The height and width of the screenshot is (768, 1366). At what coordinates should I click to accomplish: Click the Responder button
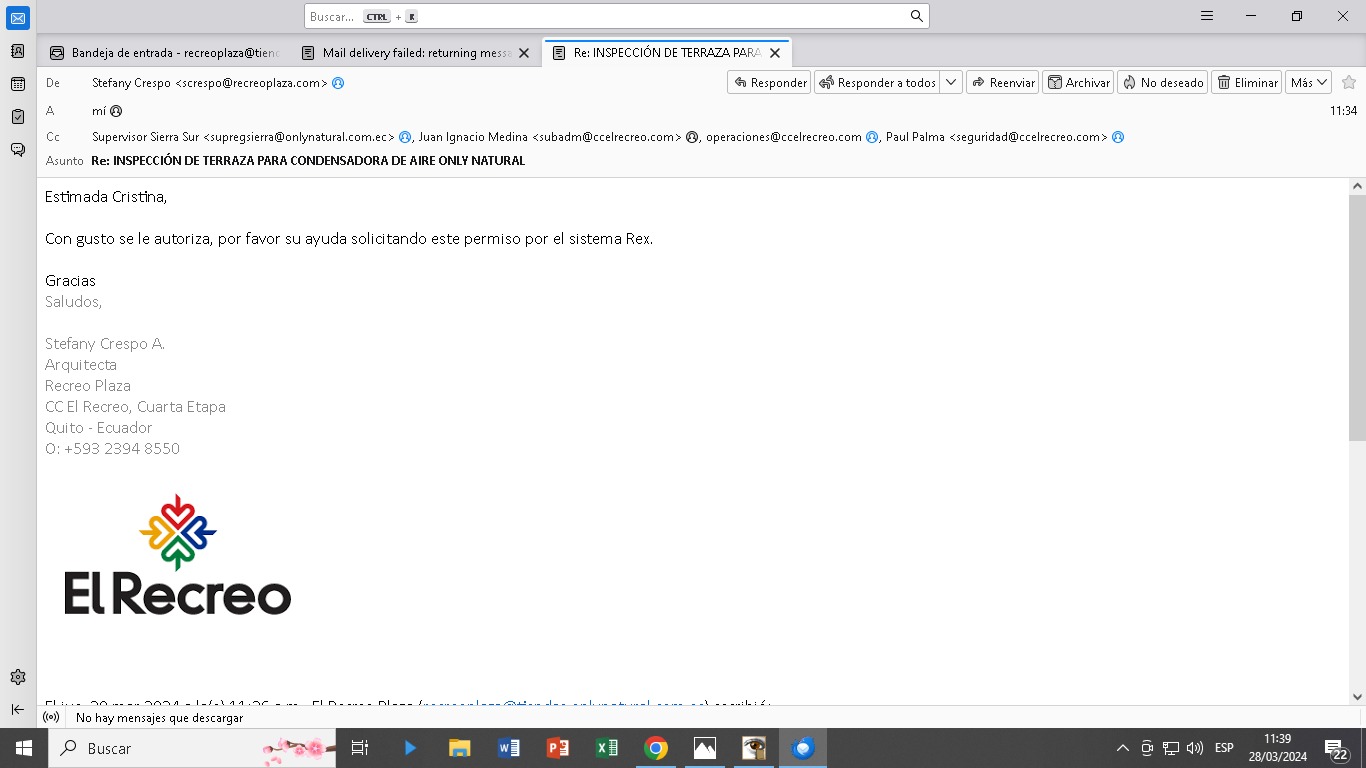point(769,83)
